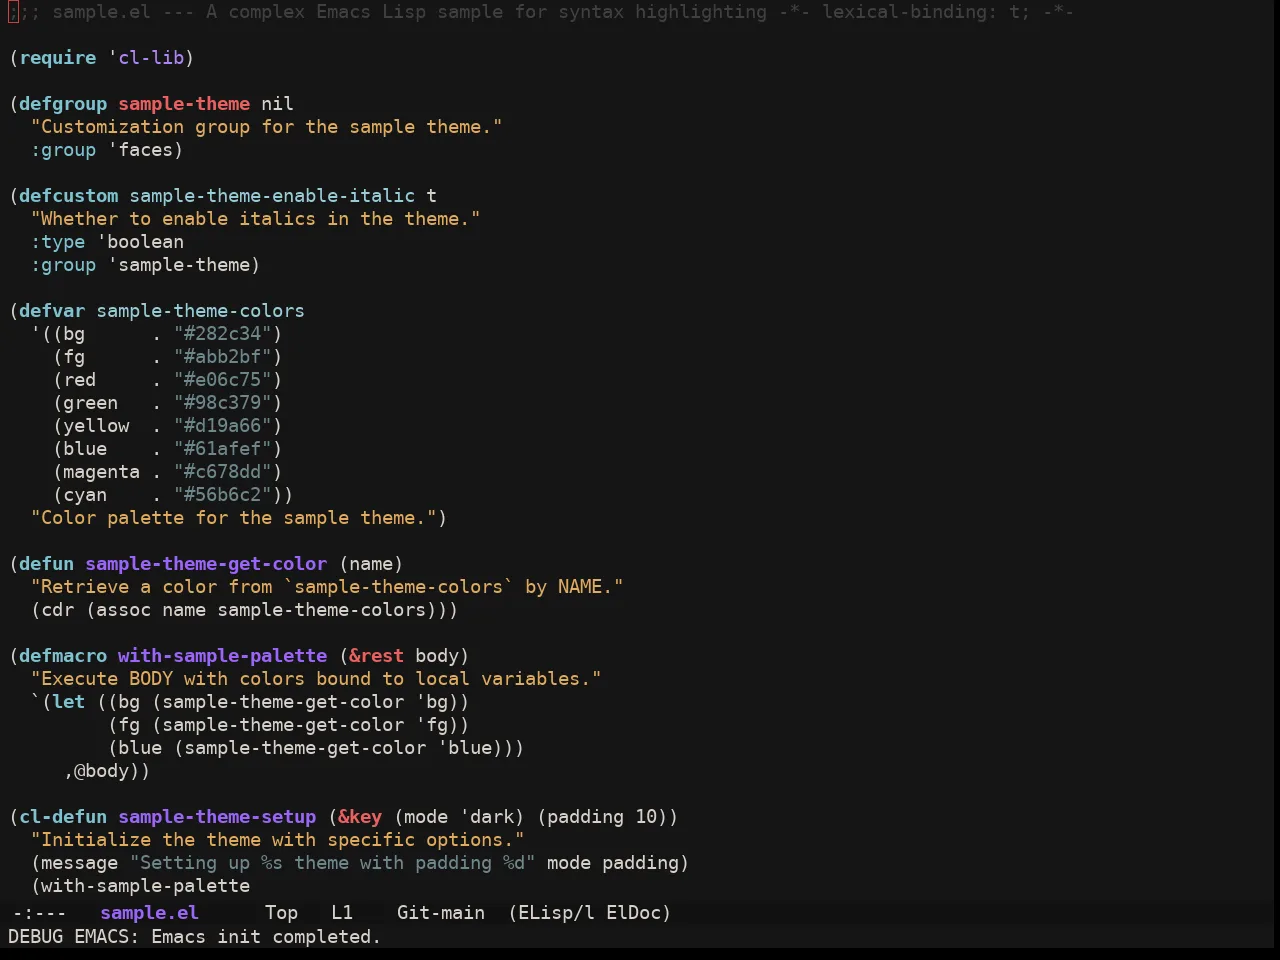This screenshot has width=1280, height=960.
Task: Click the "#61afef" color string
Action: click(x=223, y=449)
